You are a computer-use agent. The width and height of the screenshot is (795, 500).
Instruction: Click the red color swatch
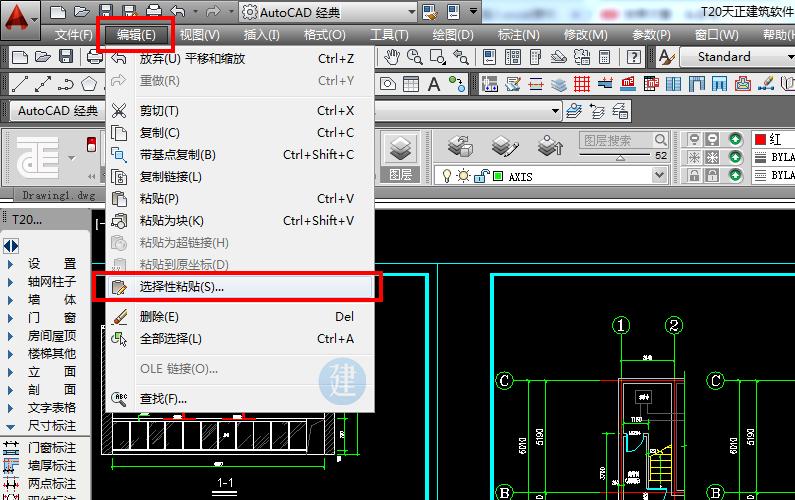760,139
